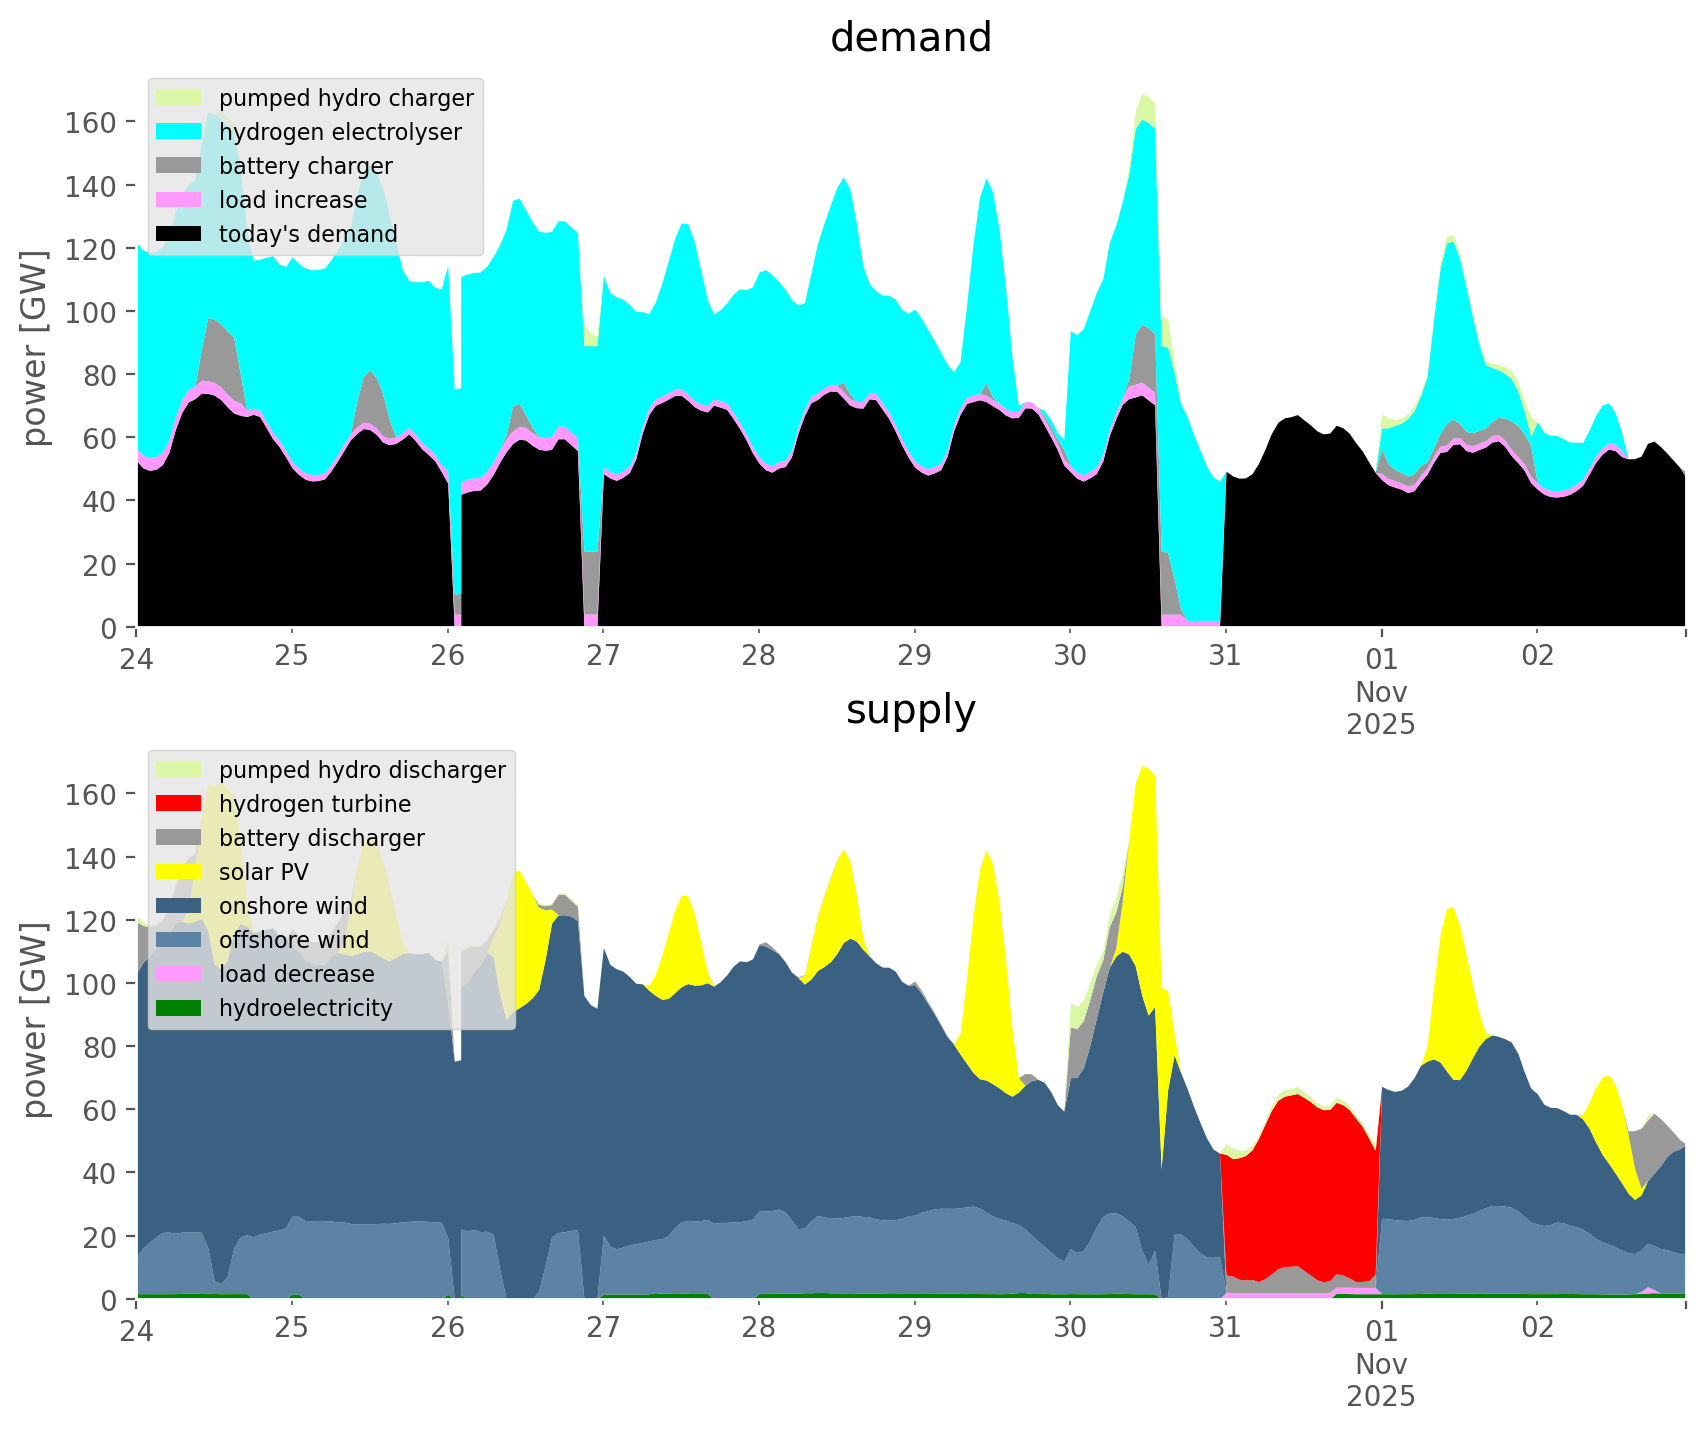
Task: Click the pumped hydro discharger legend label
Action: click(x=362, y=770)
